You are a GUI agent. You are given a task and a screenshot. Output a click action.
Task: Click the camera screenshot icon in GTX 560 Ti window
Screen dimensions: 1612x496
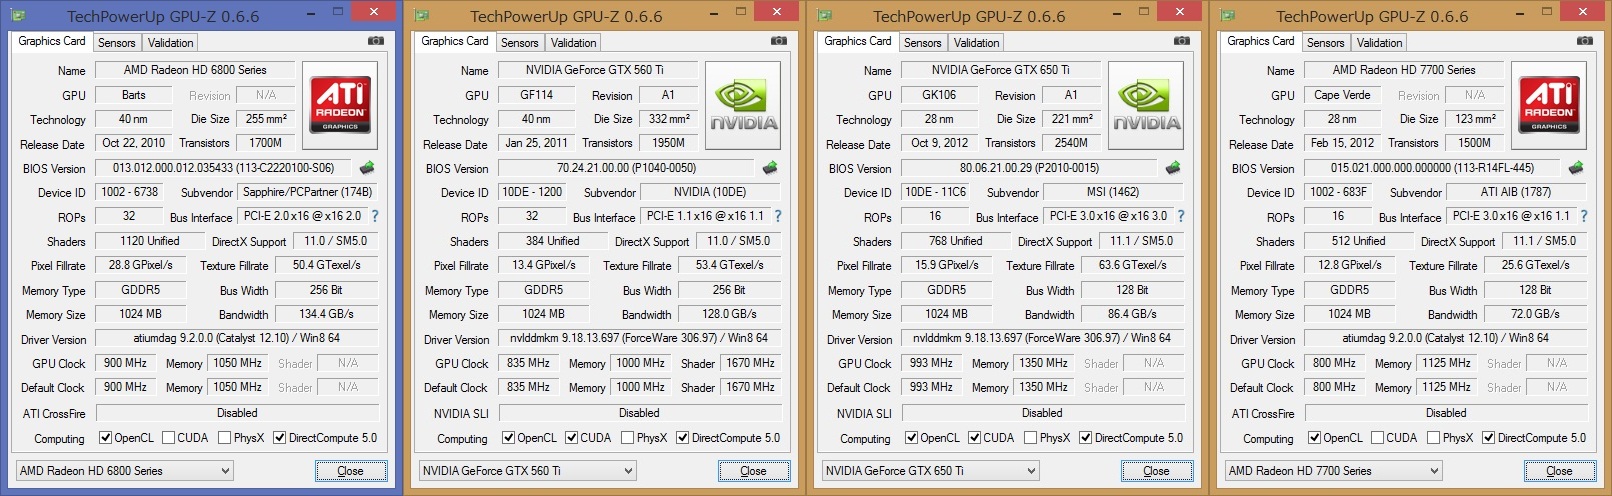click(778, 41)
